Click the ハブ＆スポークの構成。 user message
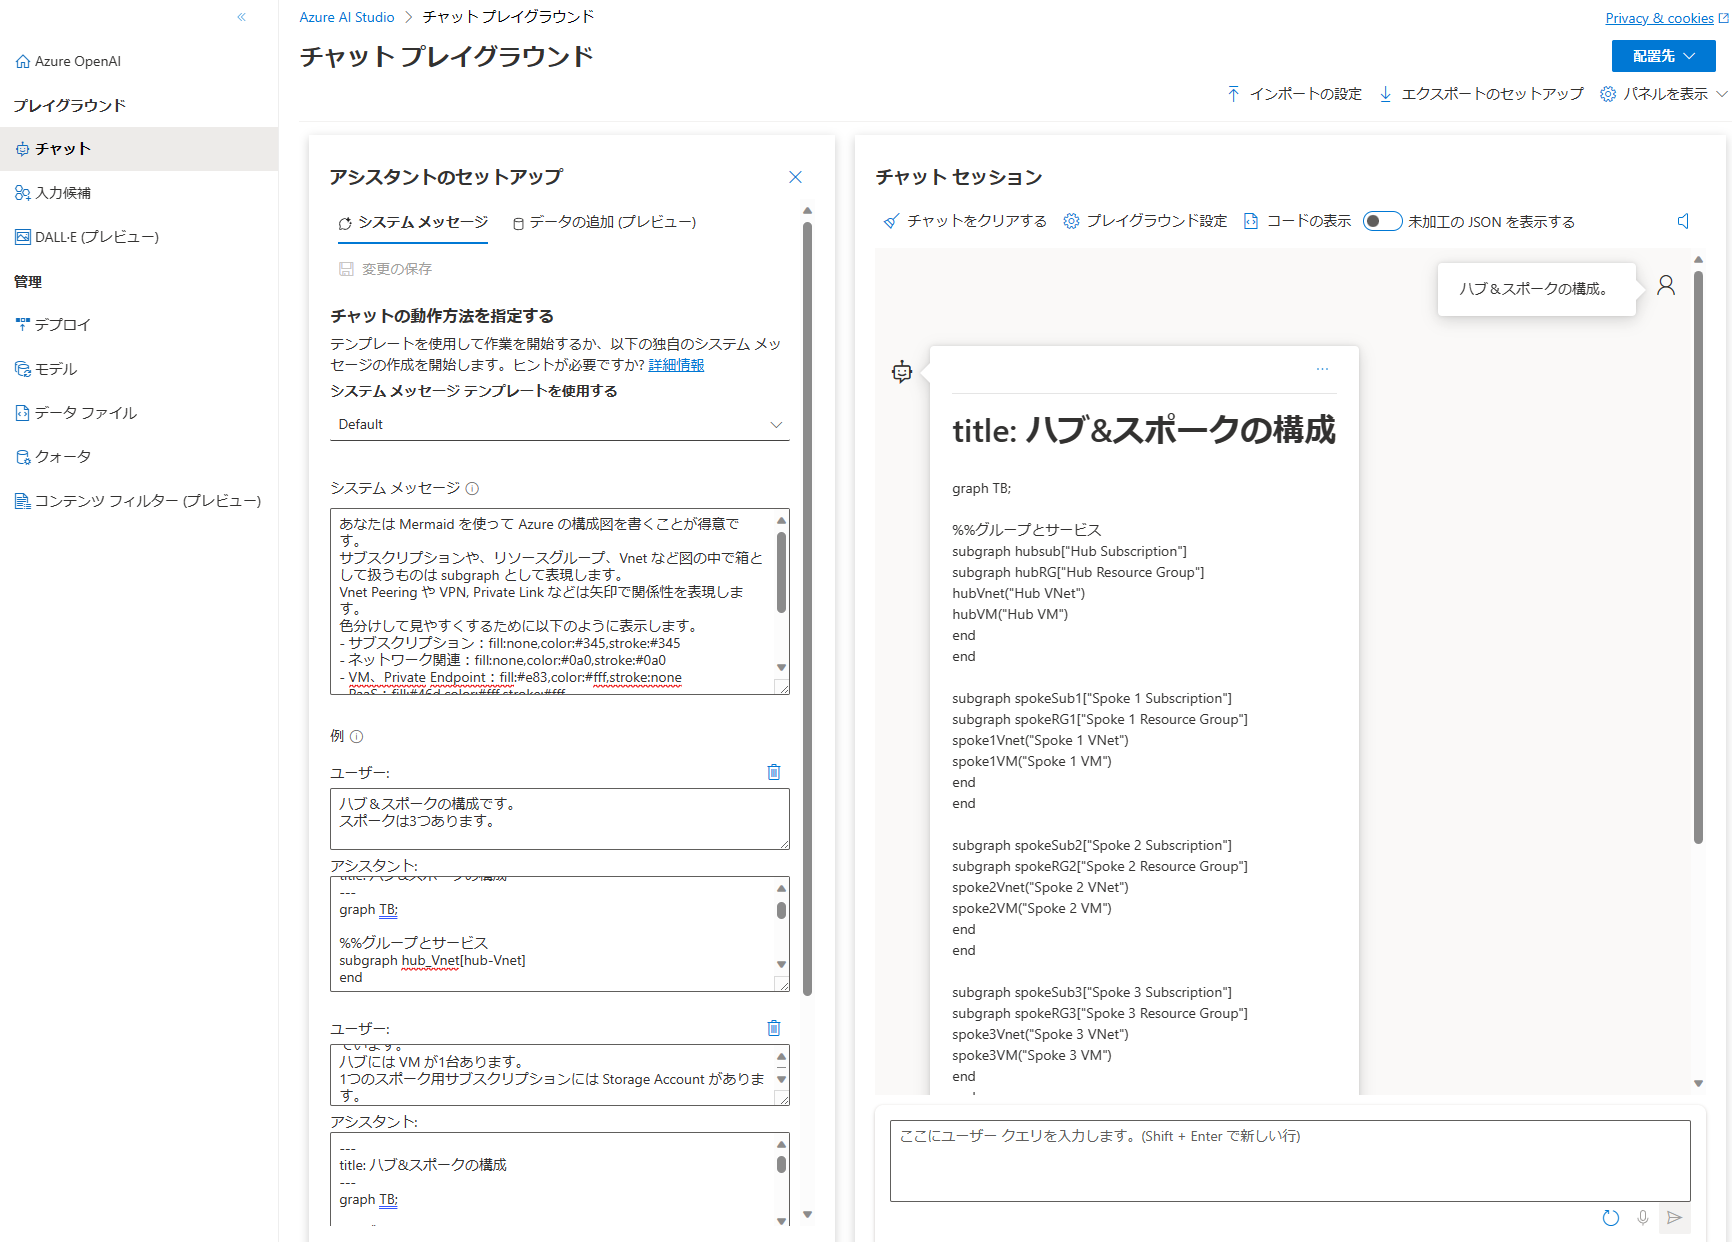 (x=1536, y=289)
